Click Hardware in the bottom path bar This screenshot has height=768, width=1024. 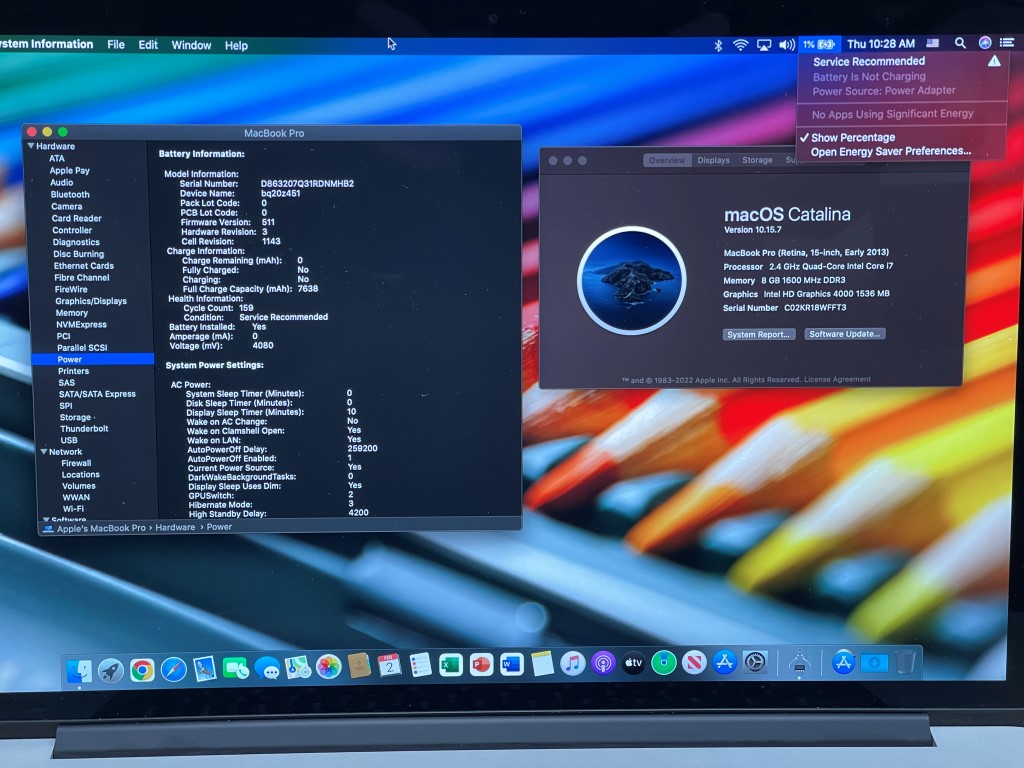pyautogui.click(x=175, y=527)
